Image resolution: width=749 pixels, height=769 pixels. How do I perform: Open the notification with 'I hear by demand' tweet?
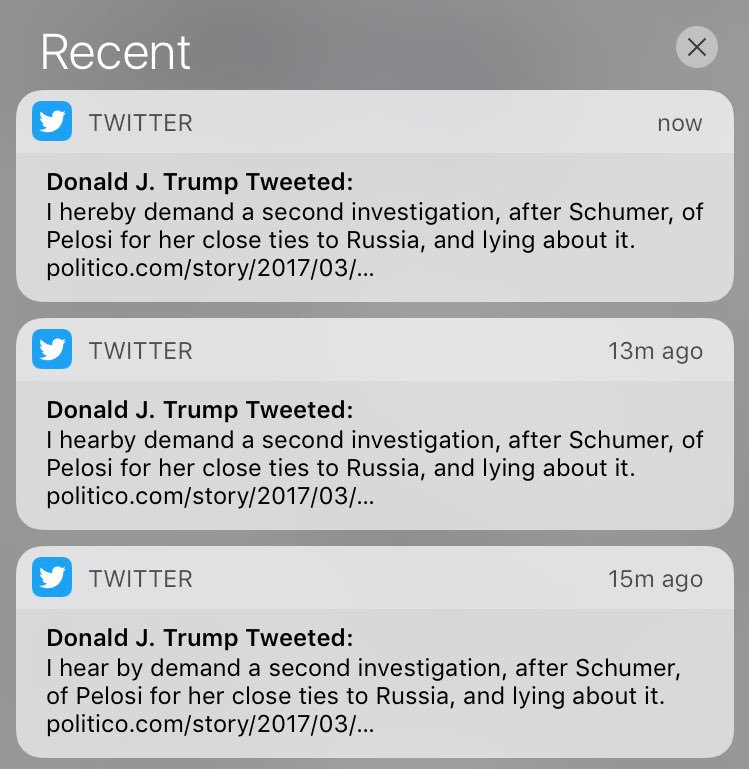375,652
